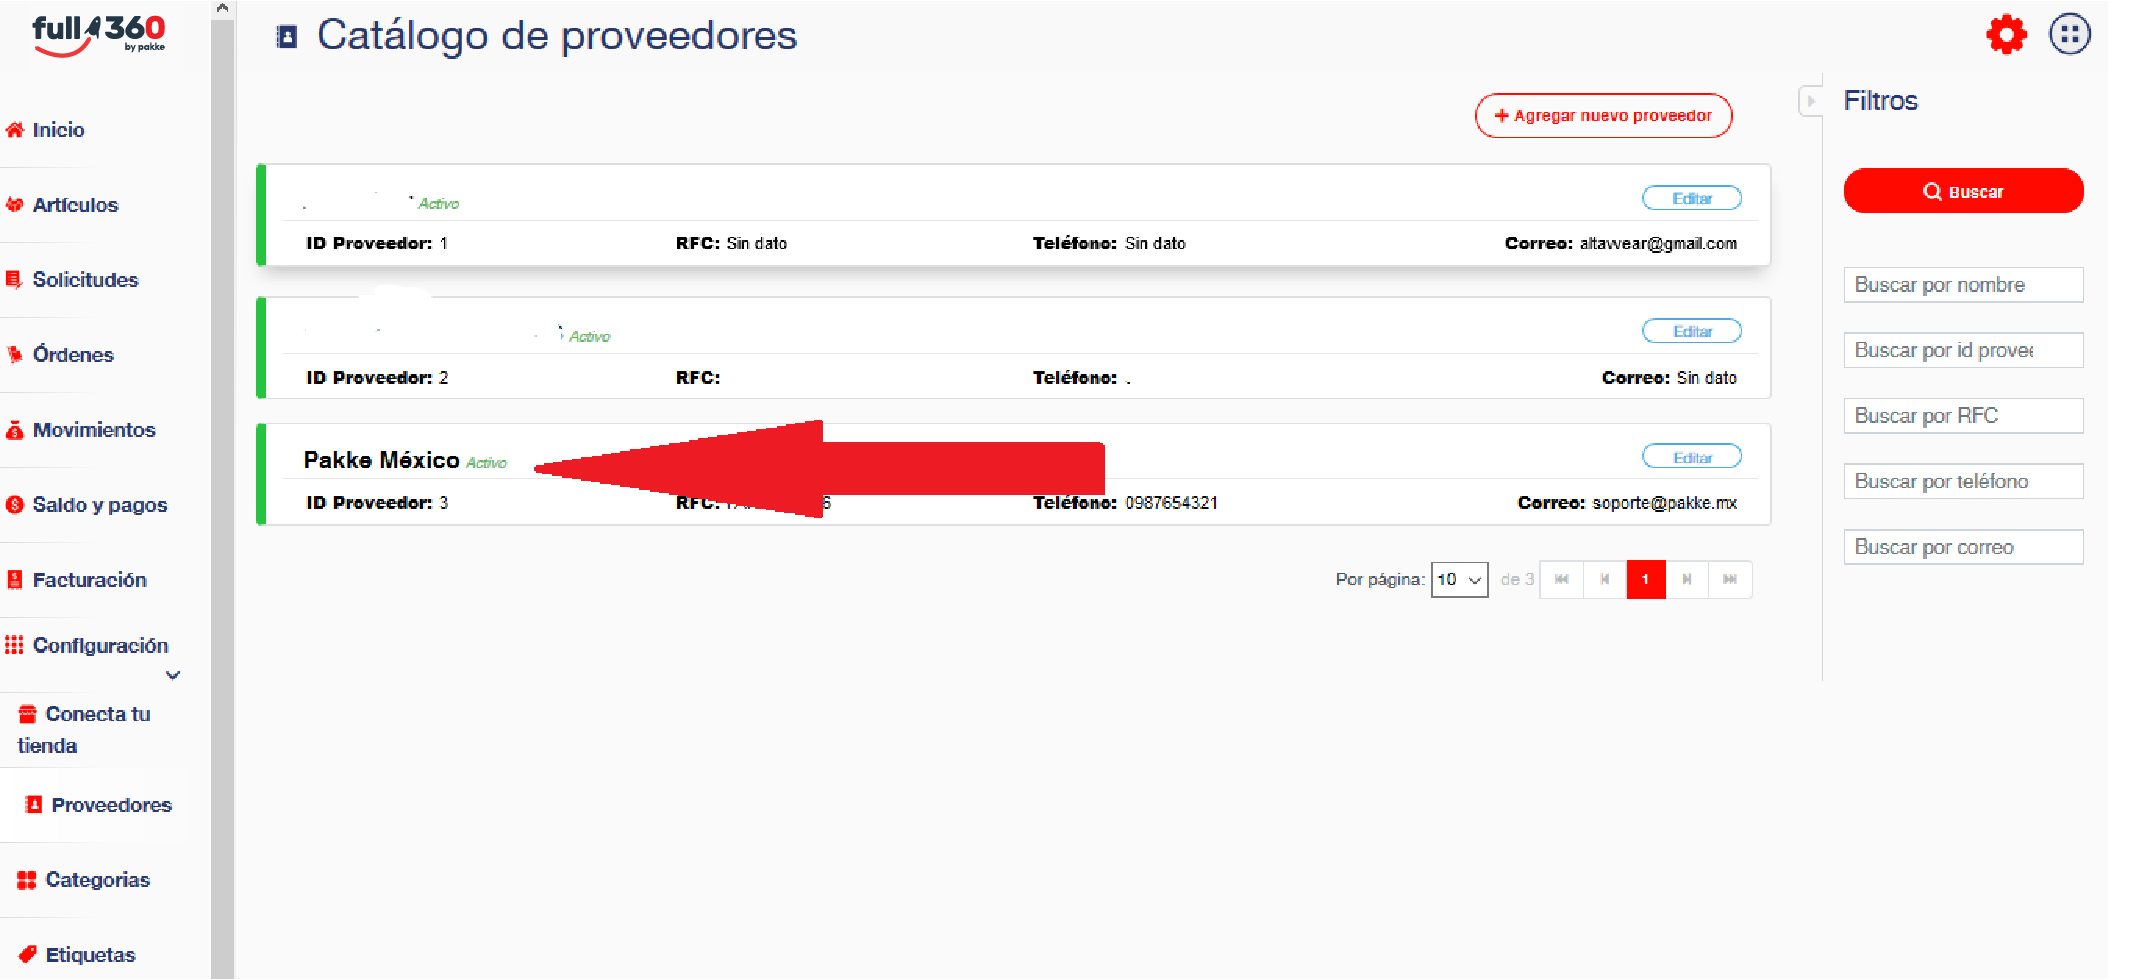
Task: Select Proveedores in the sidebar
Action: pos(111,805)
